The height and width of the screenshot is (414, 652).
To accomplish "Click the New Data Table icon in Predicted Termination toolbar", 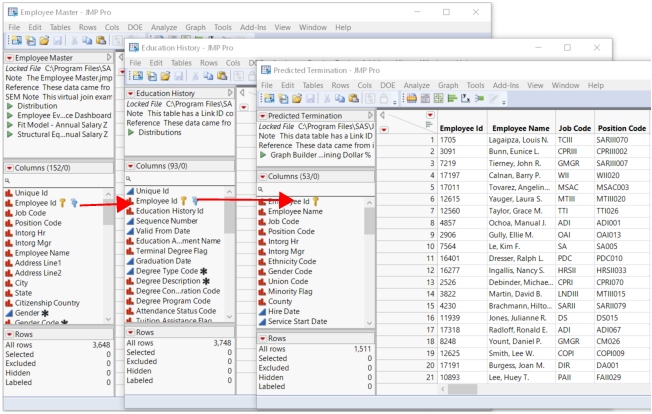I will click(x=270, y=99).
